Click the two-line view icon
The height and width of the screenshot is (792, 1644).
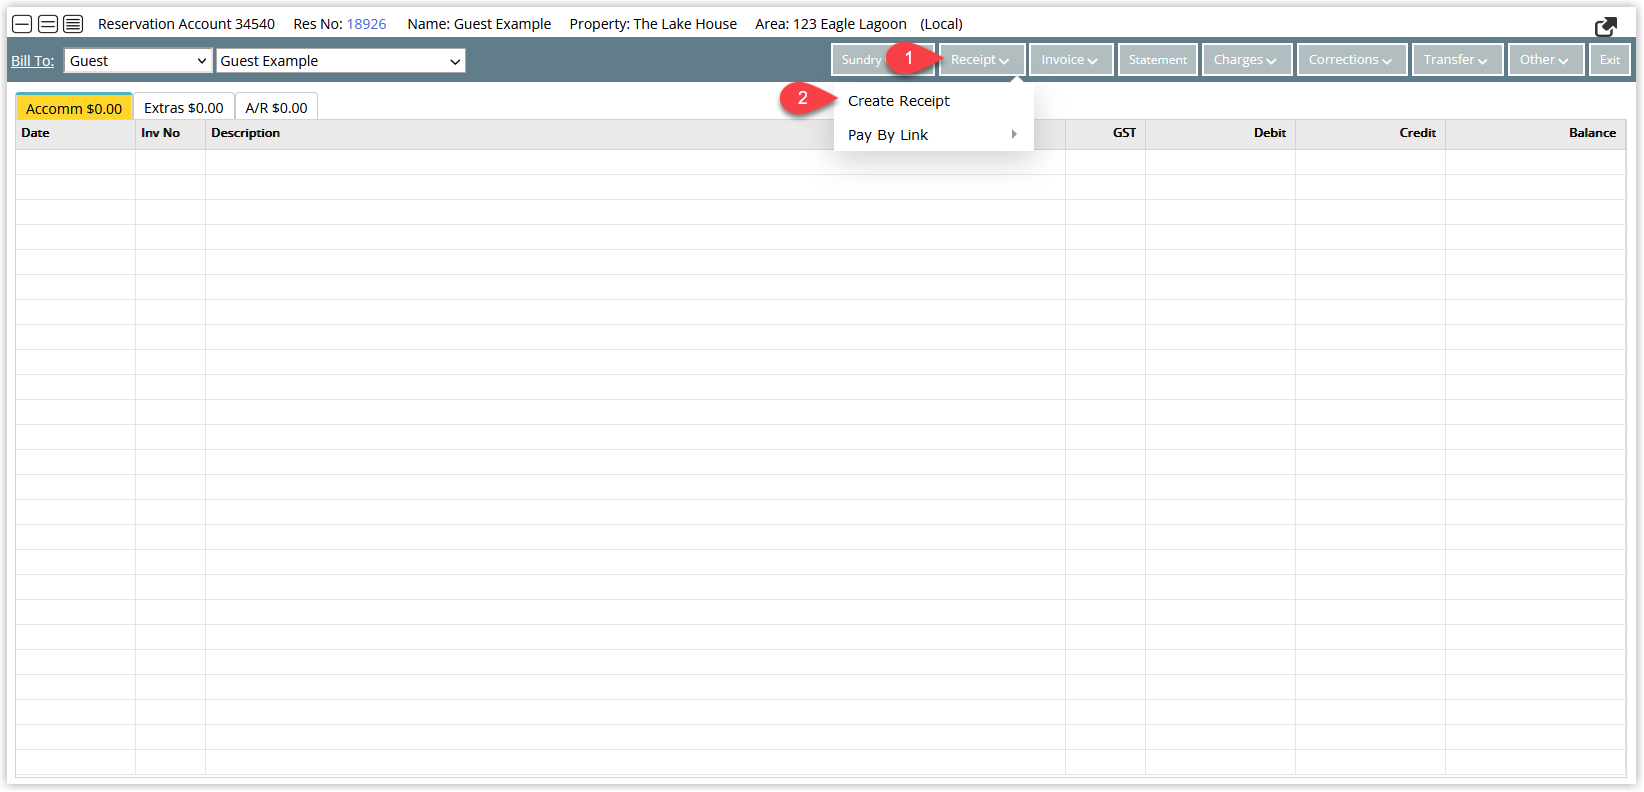[x=47, y=24]
